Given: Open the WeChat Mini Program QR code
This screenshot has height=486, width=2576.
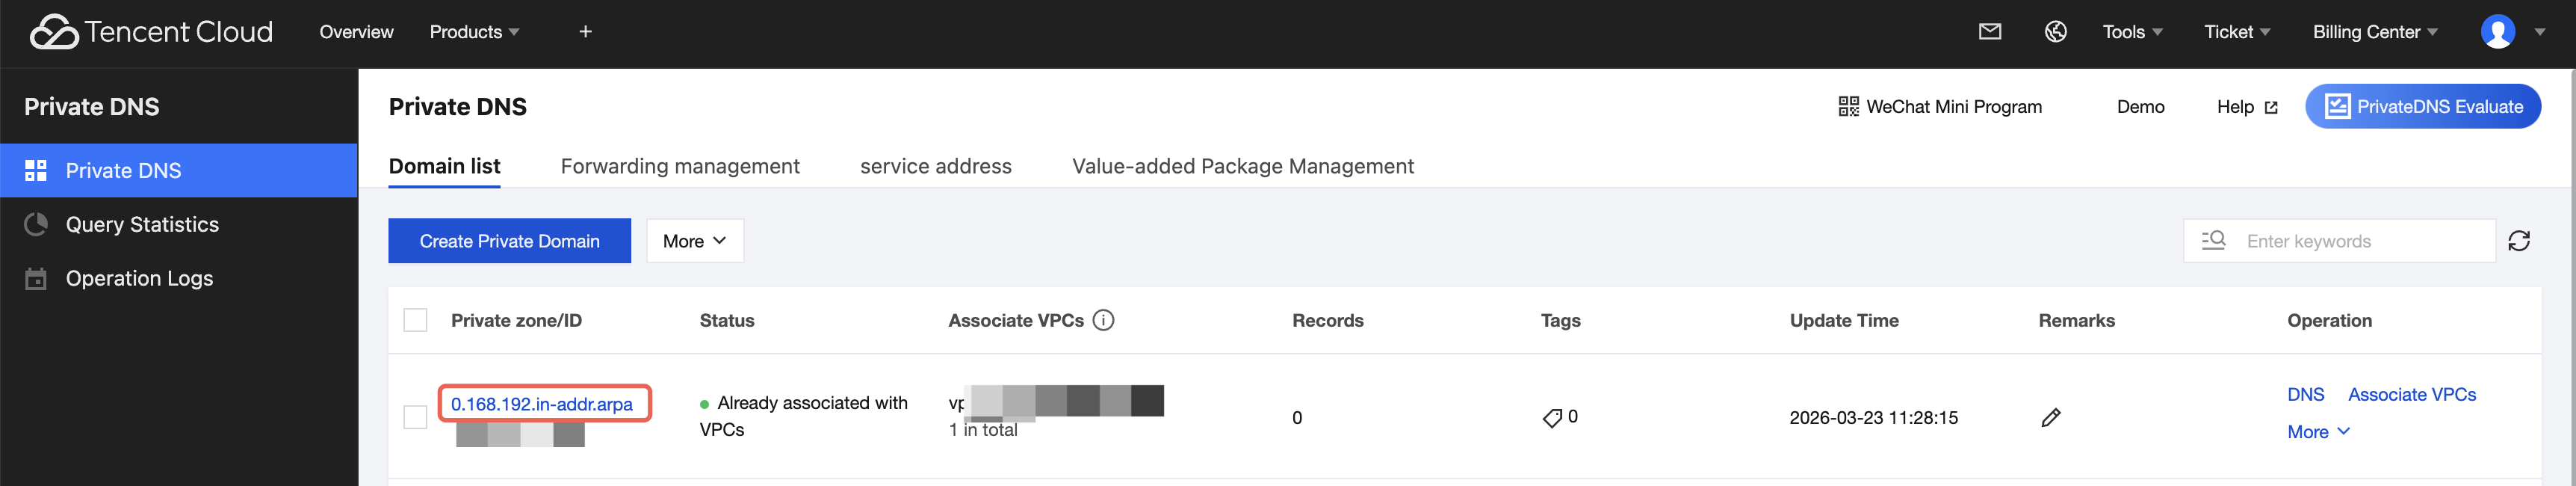Looking at the screenshot, I should [1940, 107].
